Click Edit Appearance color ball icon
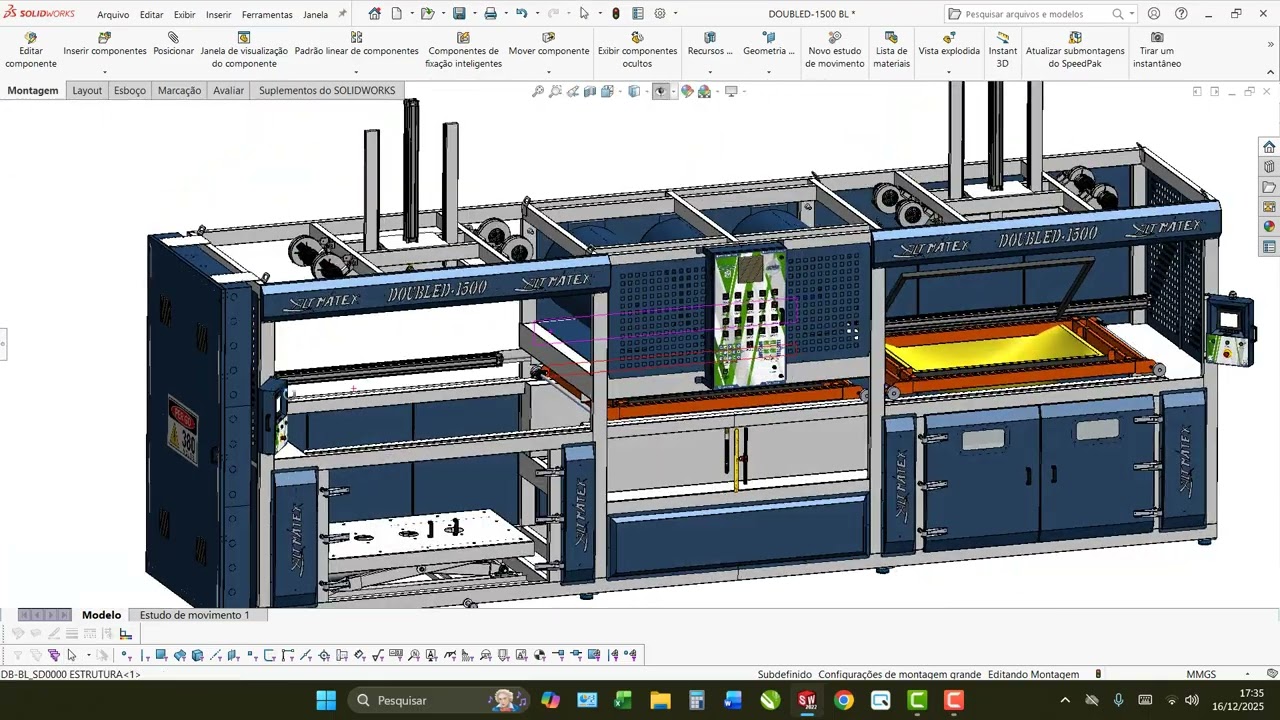This screenshot has width=1280, height=720. coord(687,91)
